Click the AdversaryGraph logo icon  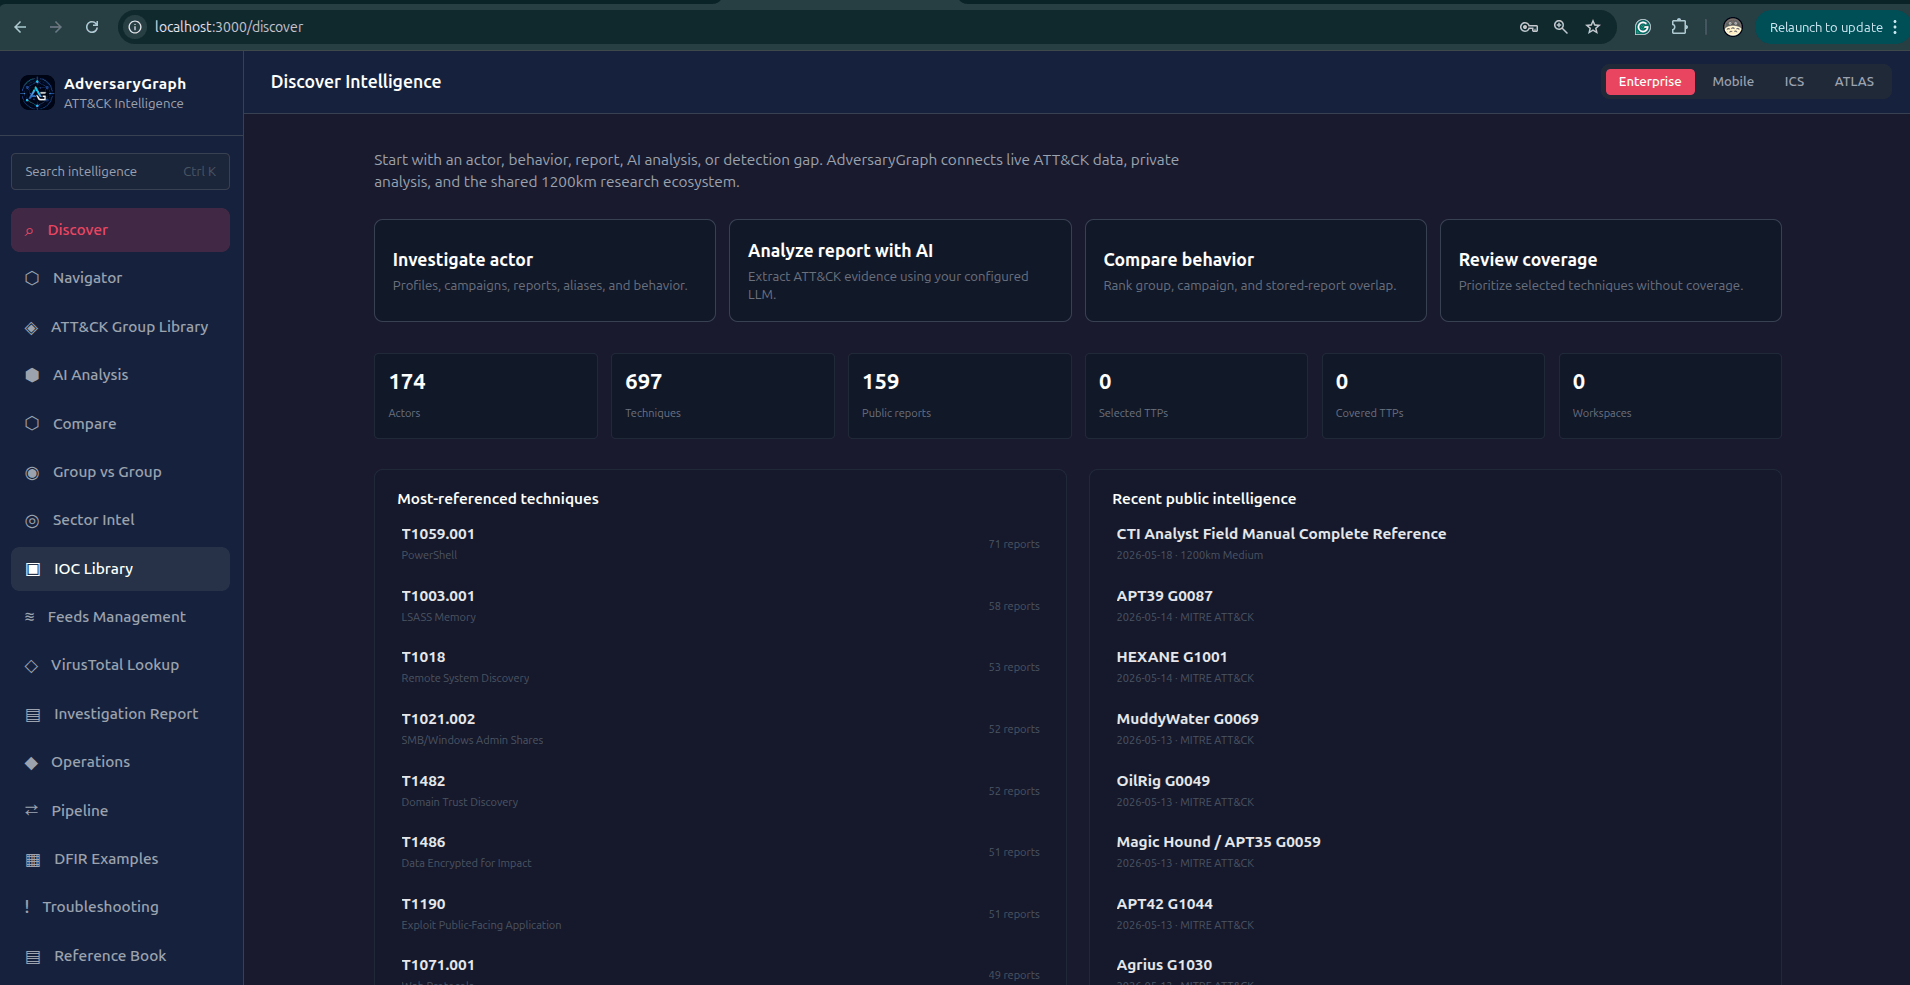[x=37, y=93]
